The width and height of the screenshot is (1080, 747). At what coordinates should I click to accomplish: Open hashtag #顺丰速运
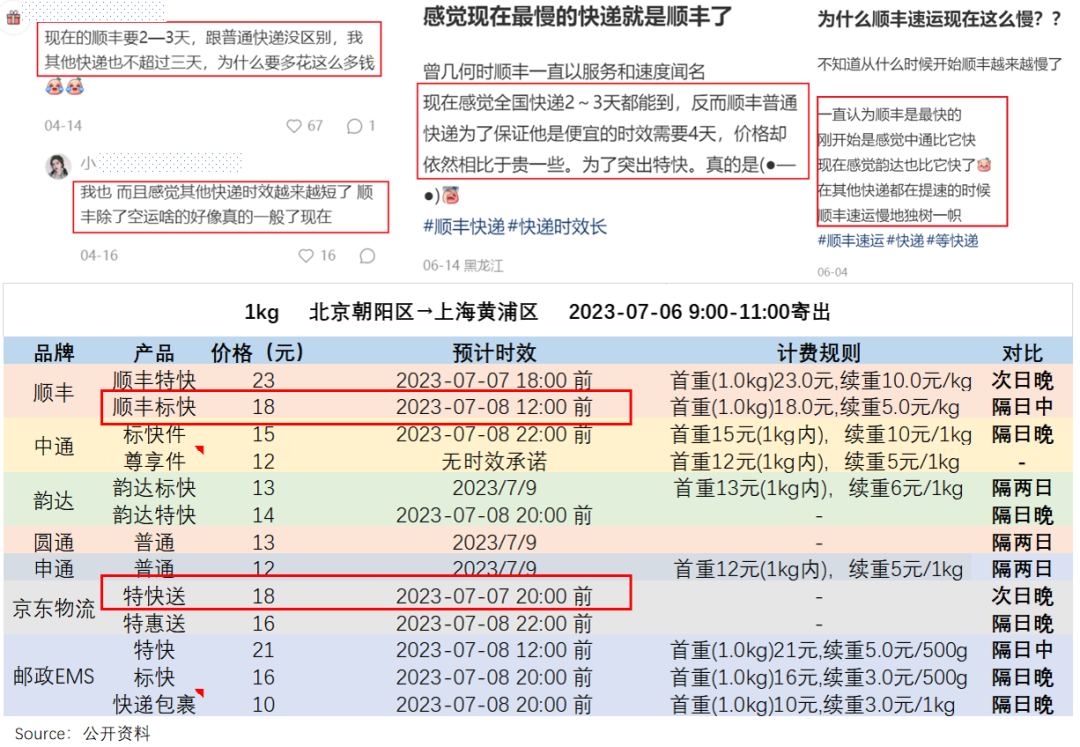[850, 240]
